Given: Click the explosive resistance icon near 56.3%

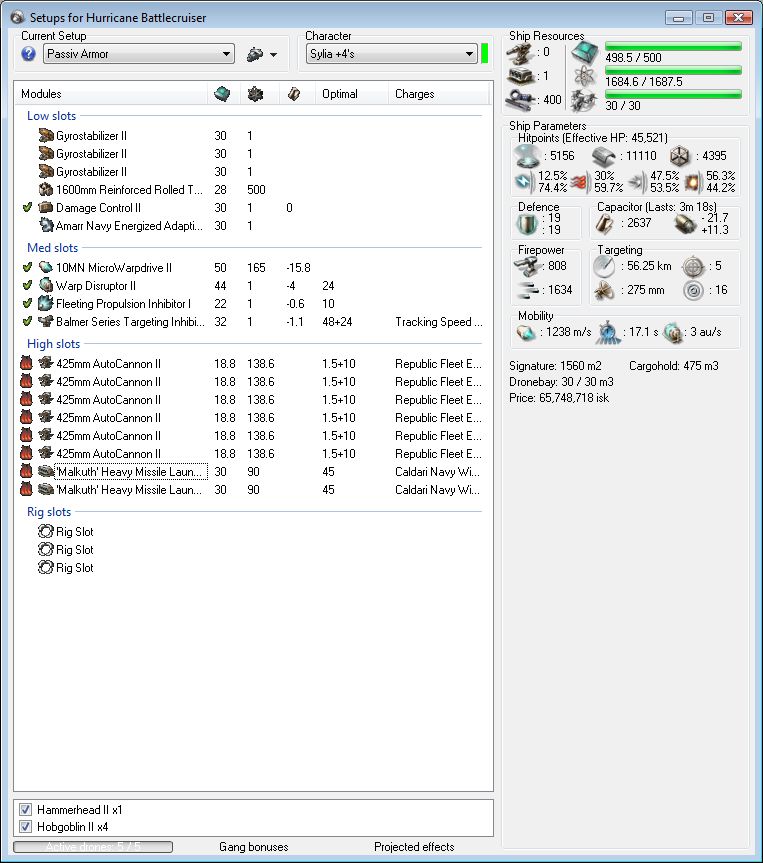Looking at the screenshot, I should pos(694,182).
